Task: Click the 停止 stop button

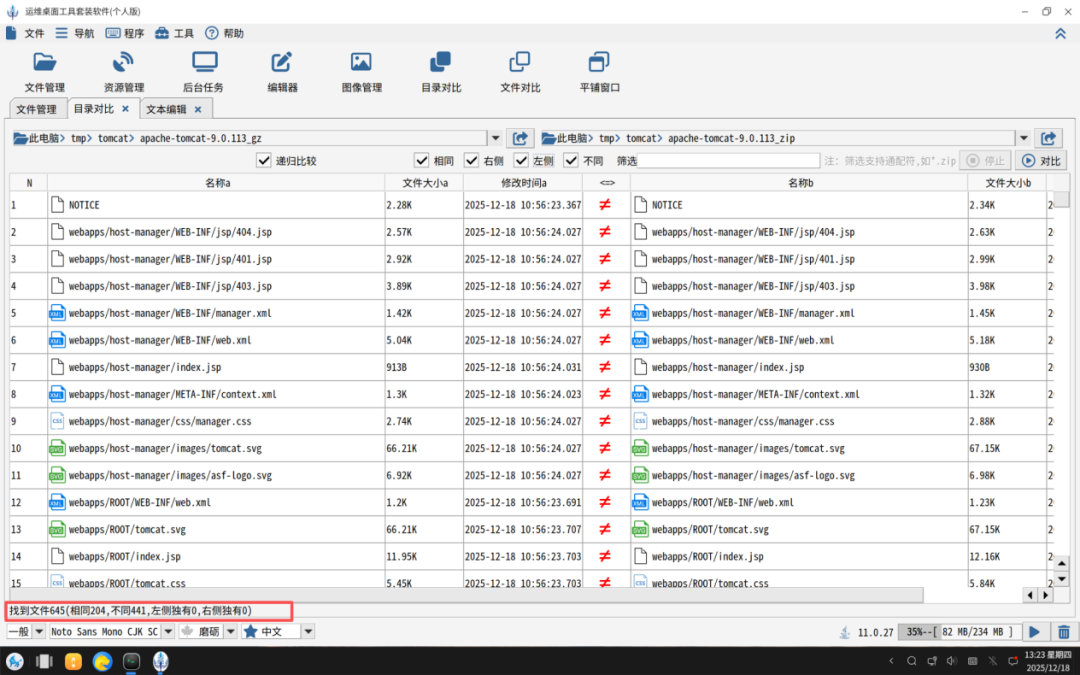Action: (x=985, y=160)
